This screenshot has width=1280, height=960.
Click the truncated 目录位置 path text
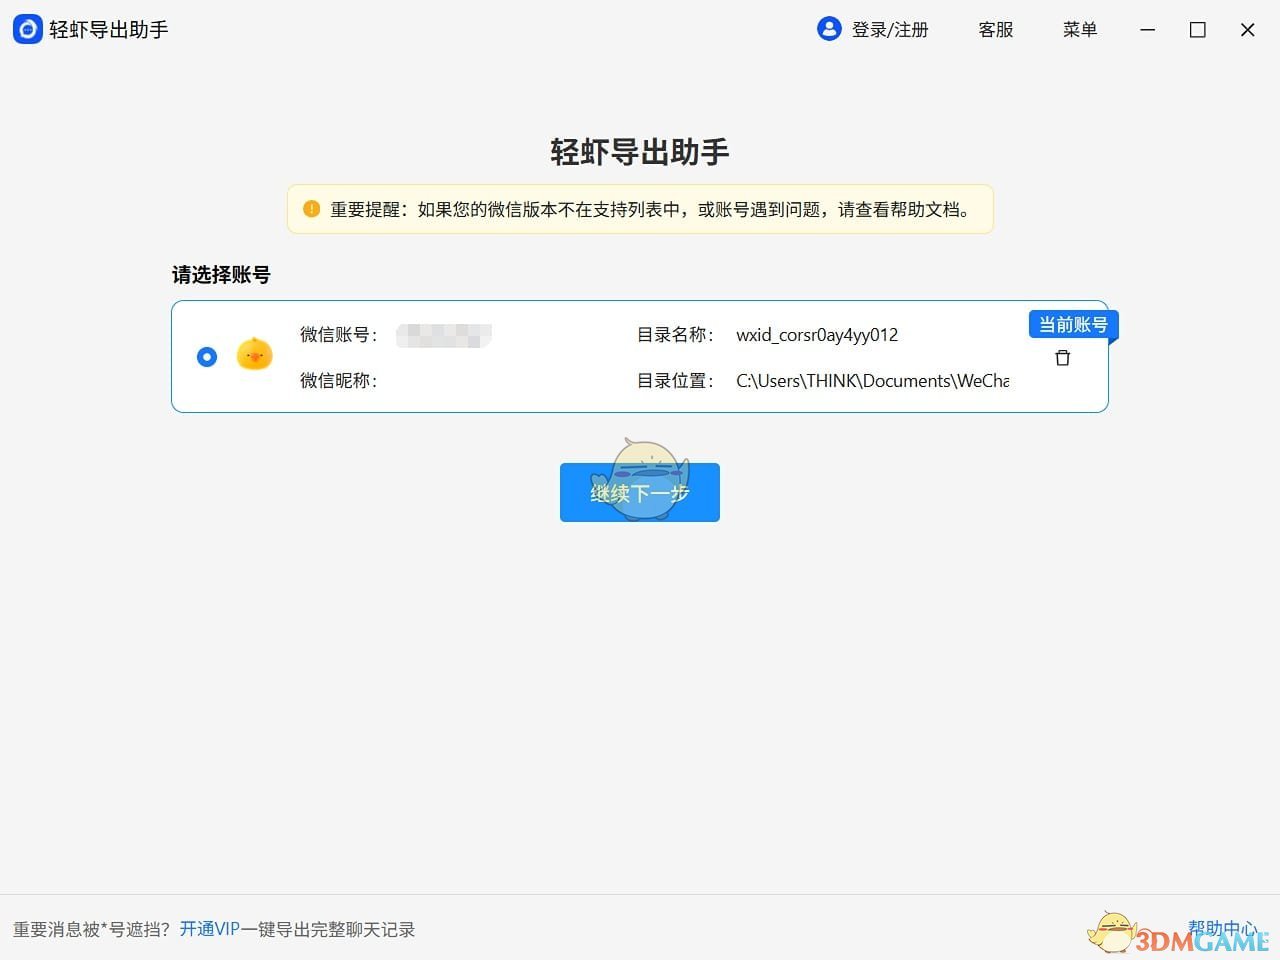click(872, 381)
